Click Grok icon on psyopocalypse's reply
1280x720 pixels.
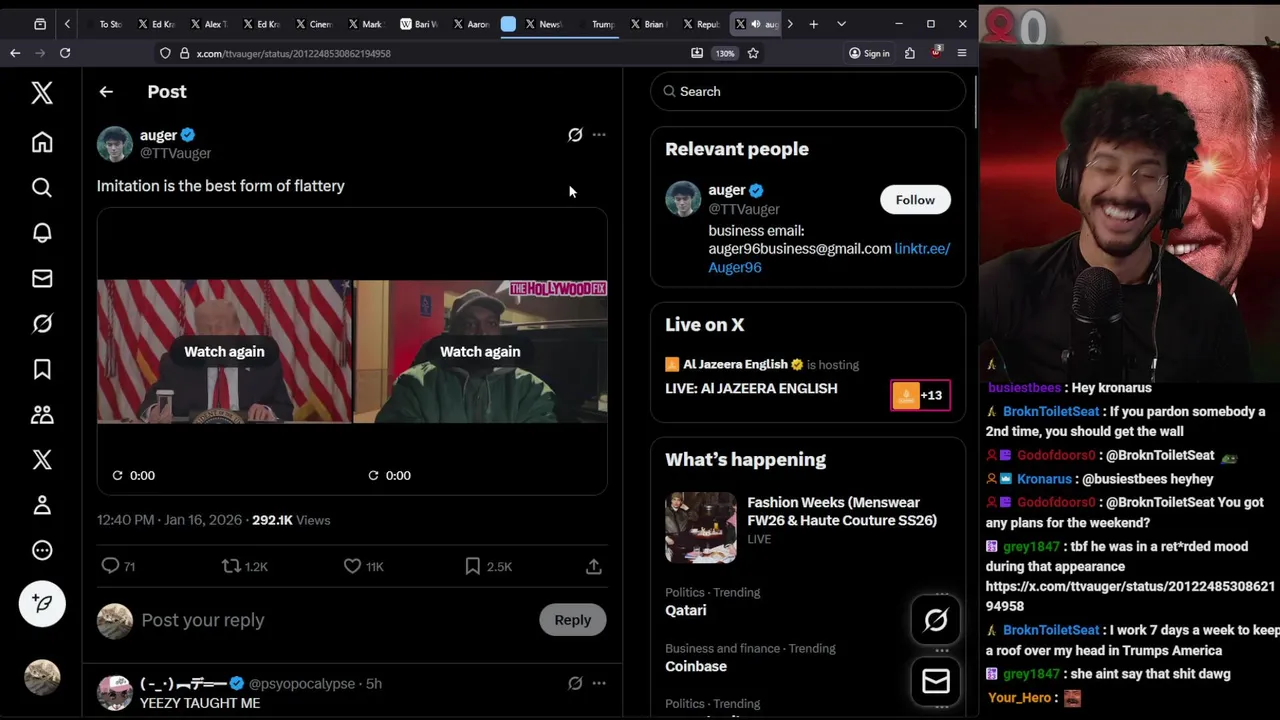pyautogui.click(x=575, y=684)
